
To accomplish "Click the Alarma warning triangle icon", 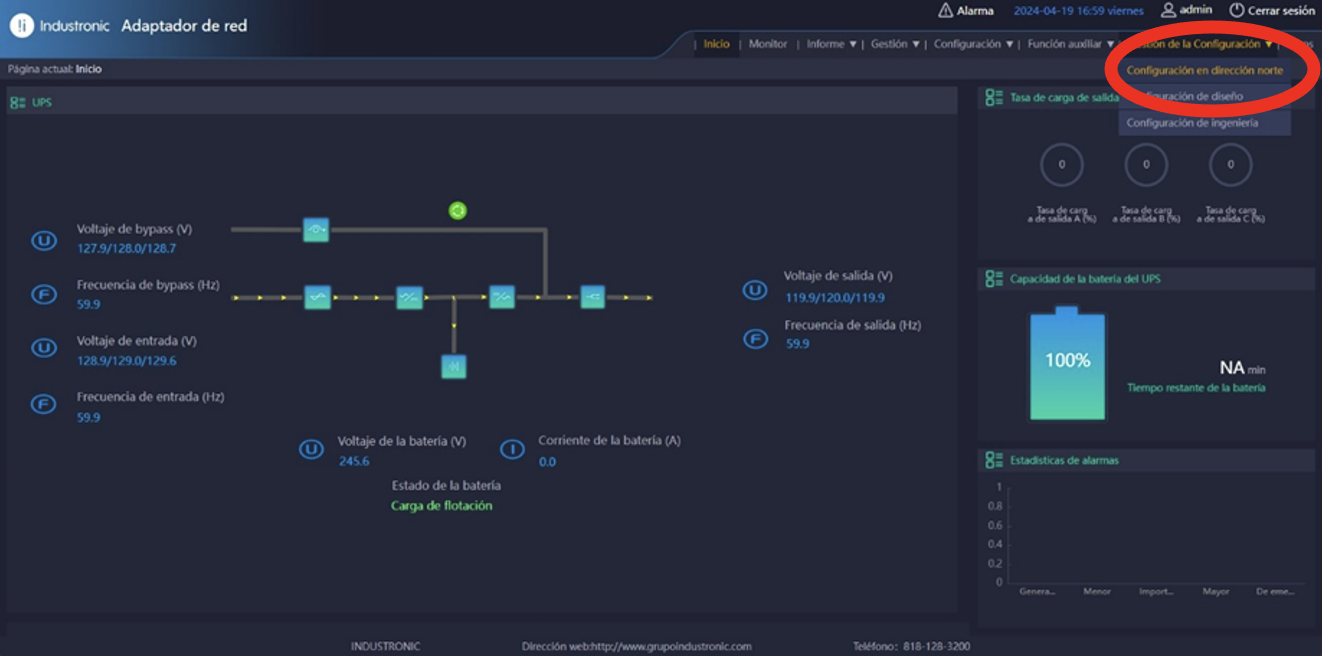I will pyautogui.click(x=945, y=11).
